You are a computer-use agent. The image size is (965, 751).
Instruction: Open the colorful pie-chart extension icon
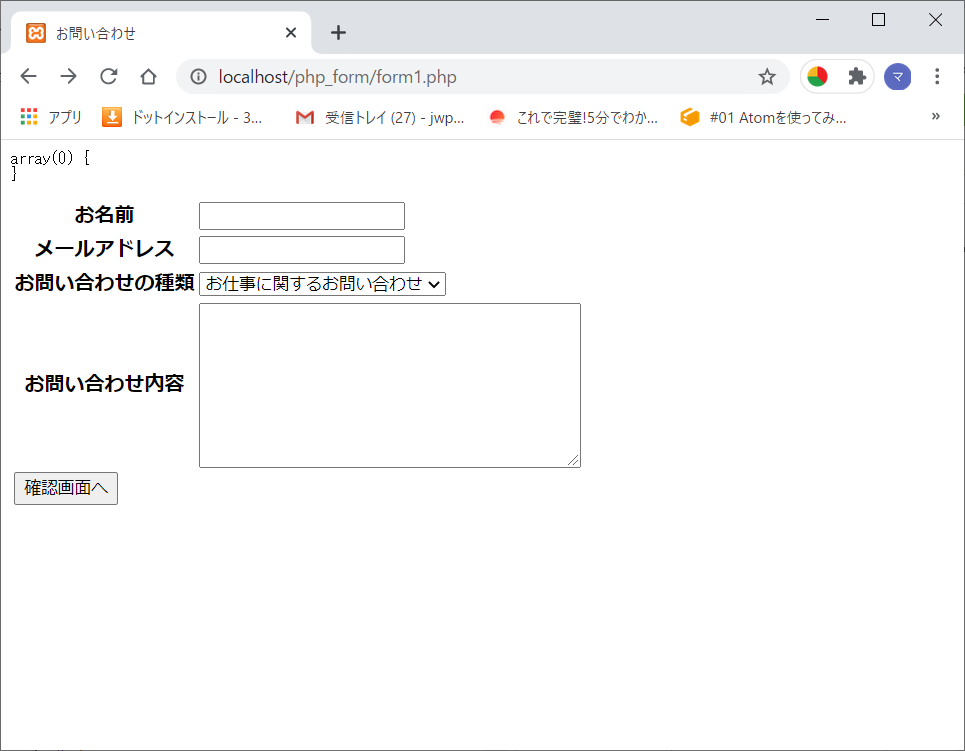[x=817, y=77]
